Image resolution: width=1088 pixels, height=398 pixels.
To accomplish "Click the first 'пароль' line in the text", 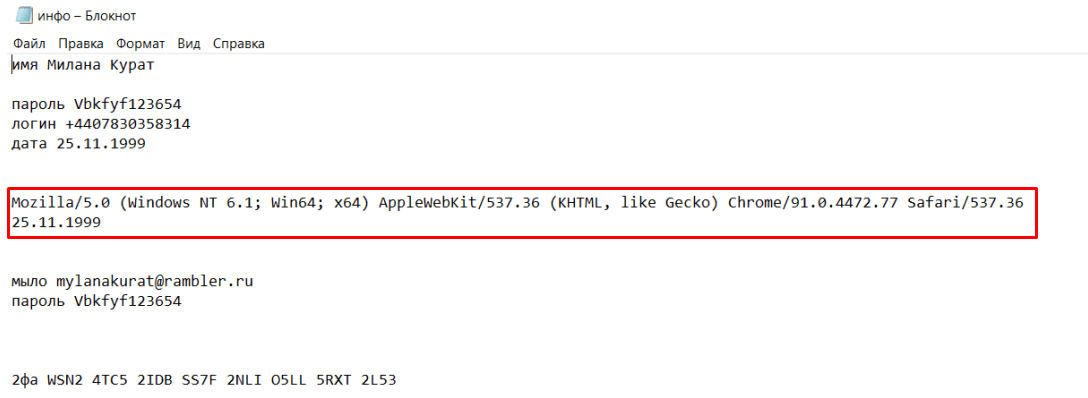I will point(96,105).
